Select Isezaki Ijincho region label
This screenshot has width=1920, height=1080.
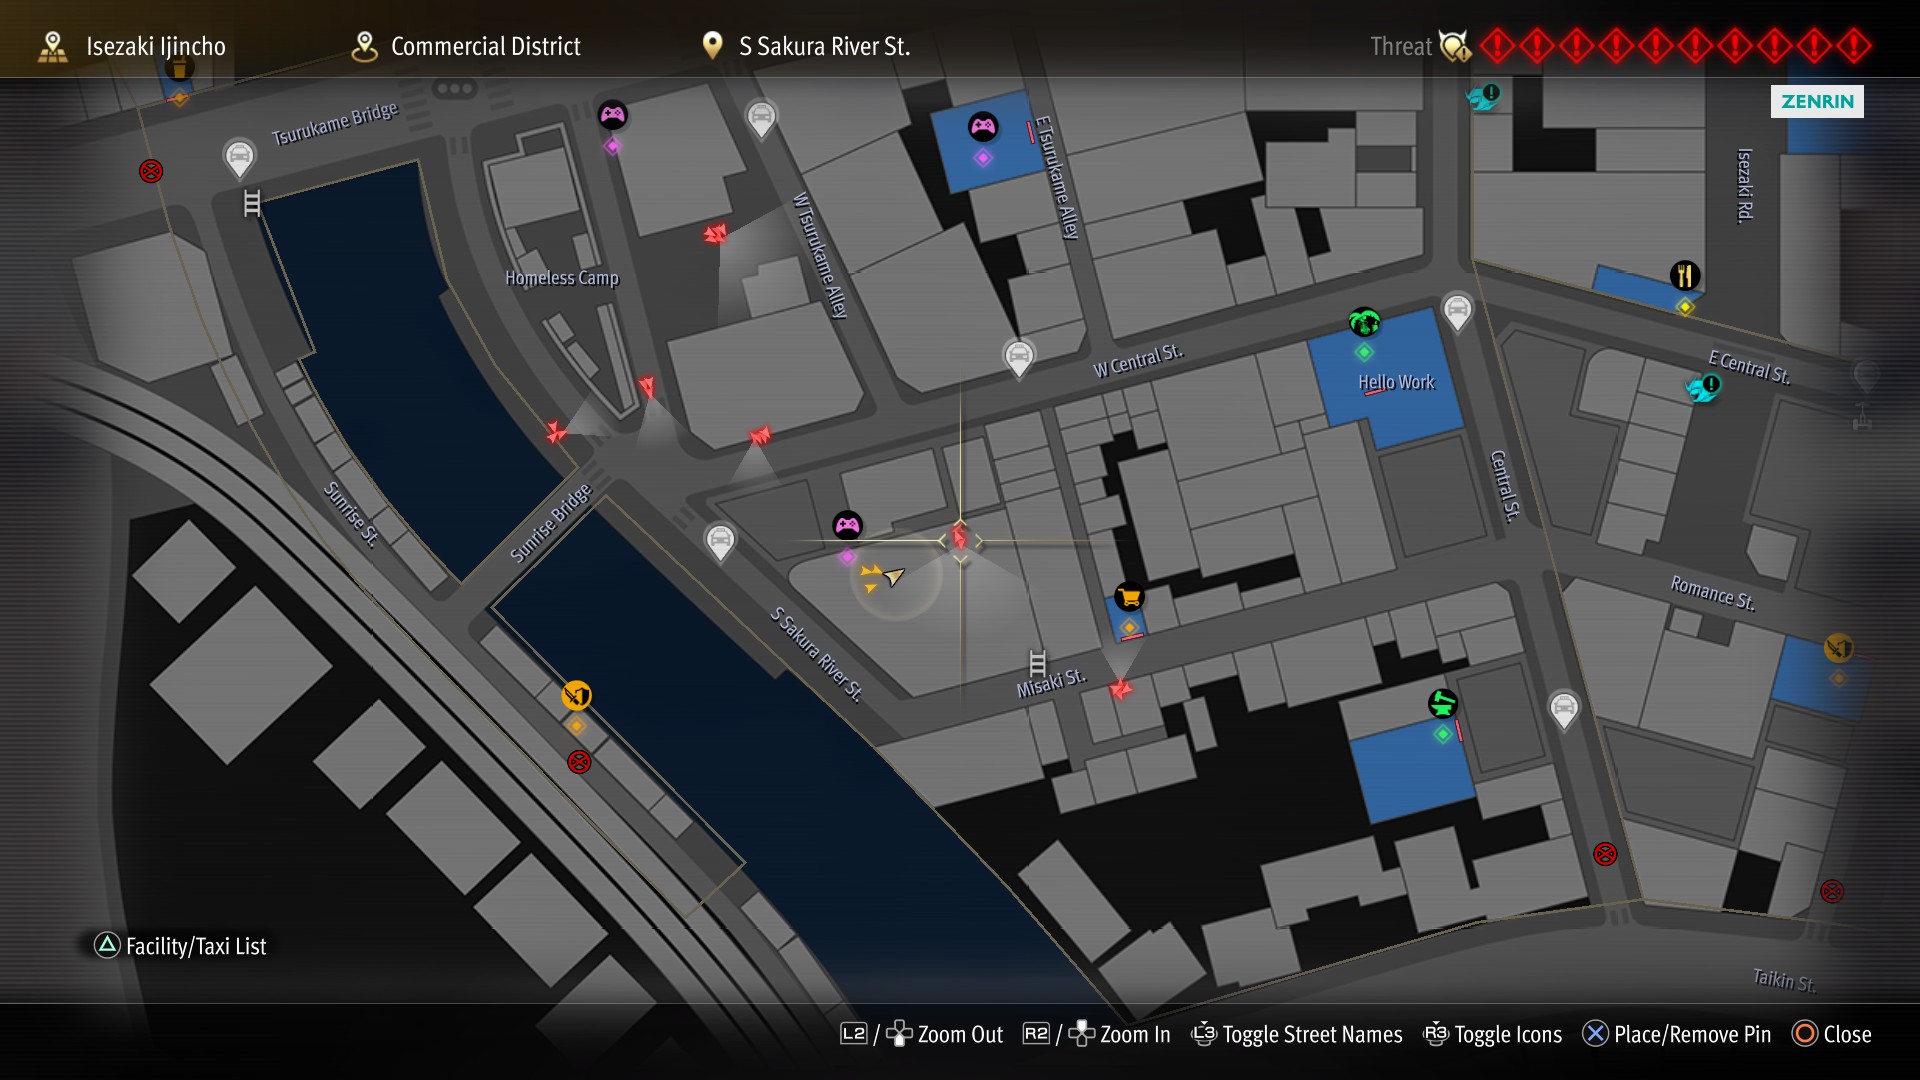click(155, 46)
